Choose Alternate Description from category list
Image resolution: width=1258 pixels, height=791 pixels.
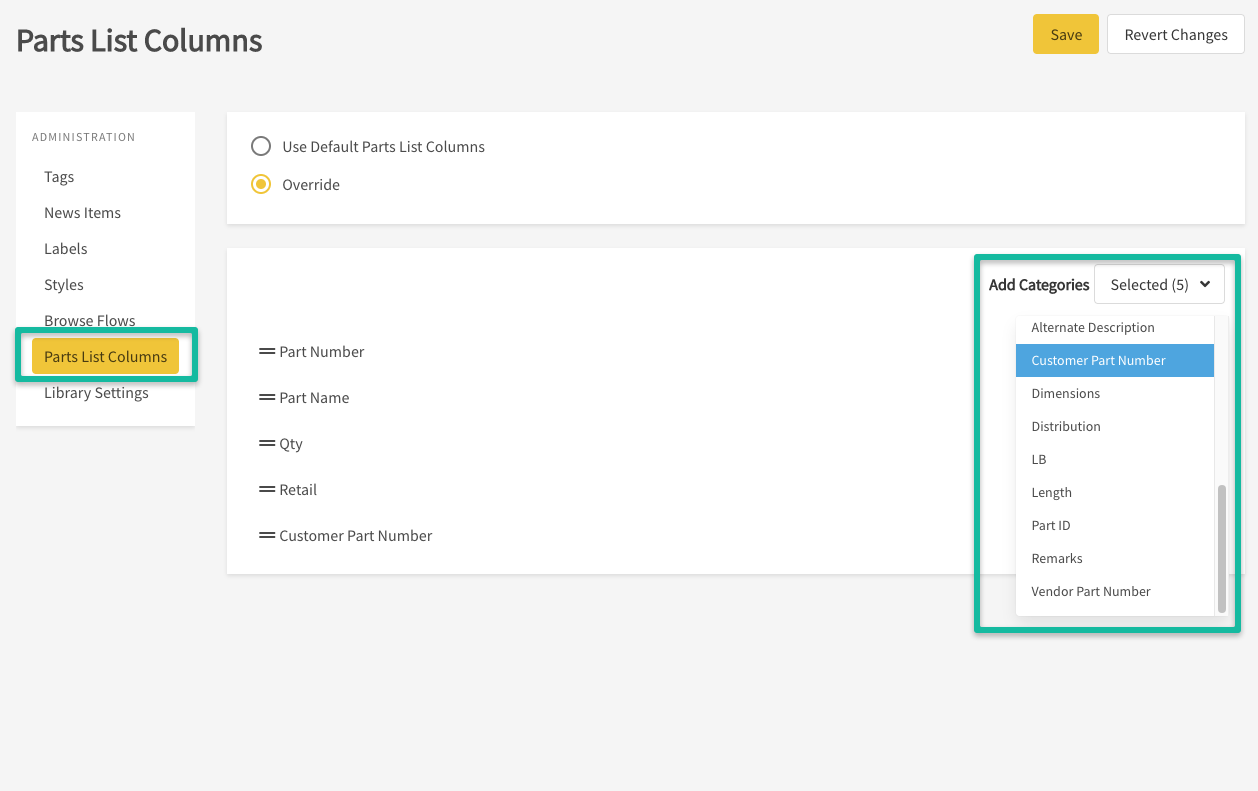pos(1092,327)
